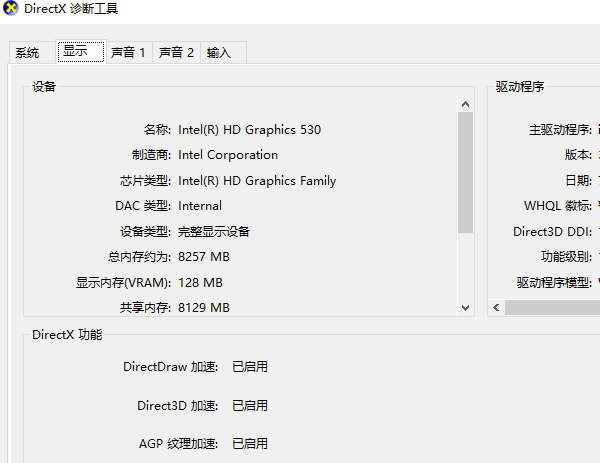
Task: Click the AGP 纹理加速 label
Action: tap(178, 444)
